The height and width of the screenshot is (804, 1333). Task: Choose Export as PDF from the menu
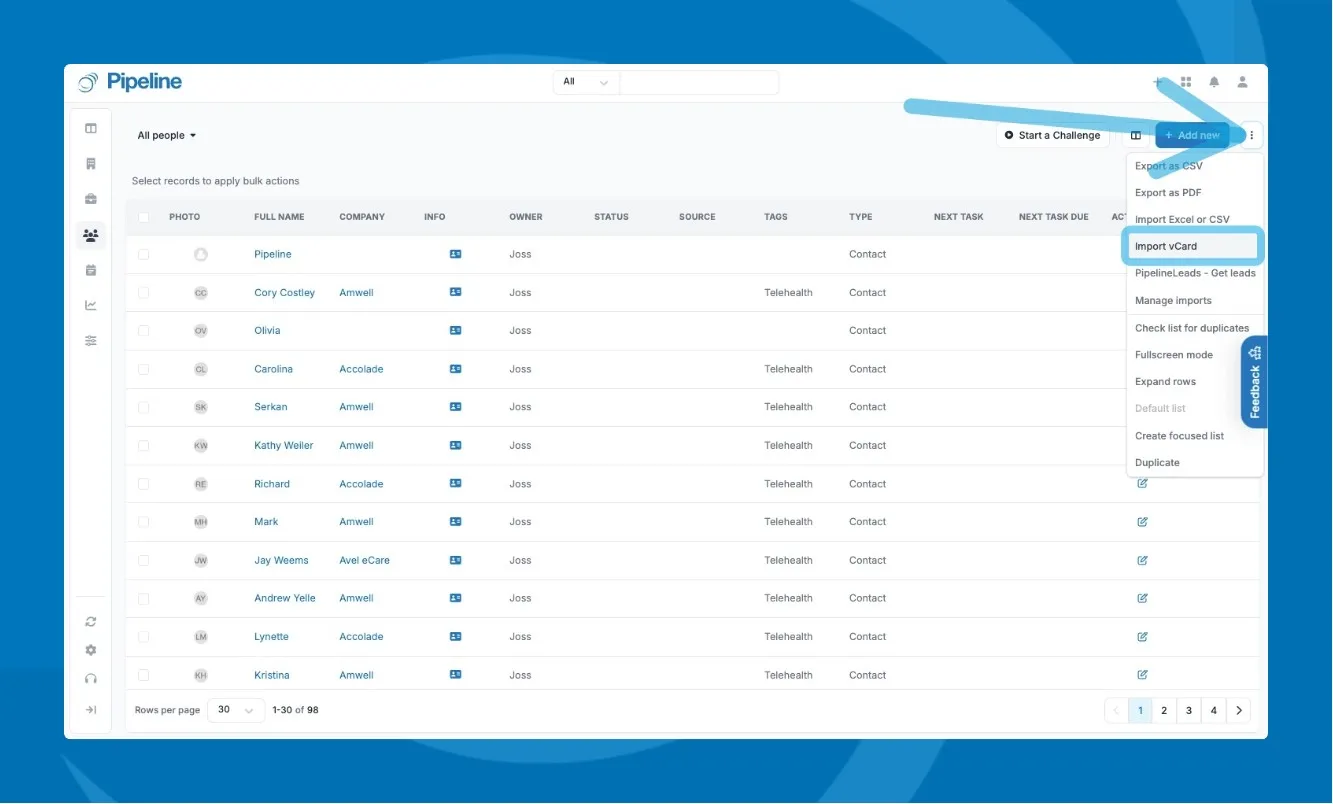[x=1168, y=193]
